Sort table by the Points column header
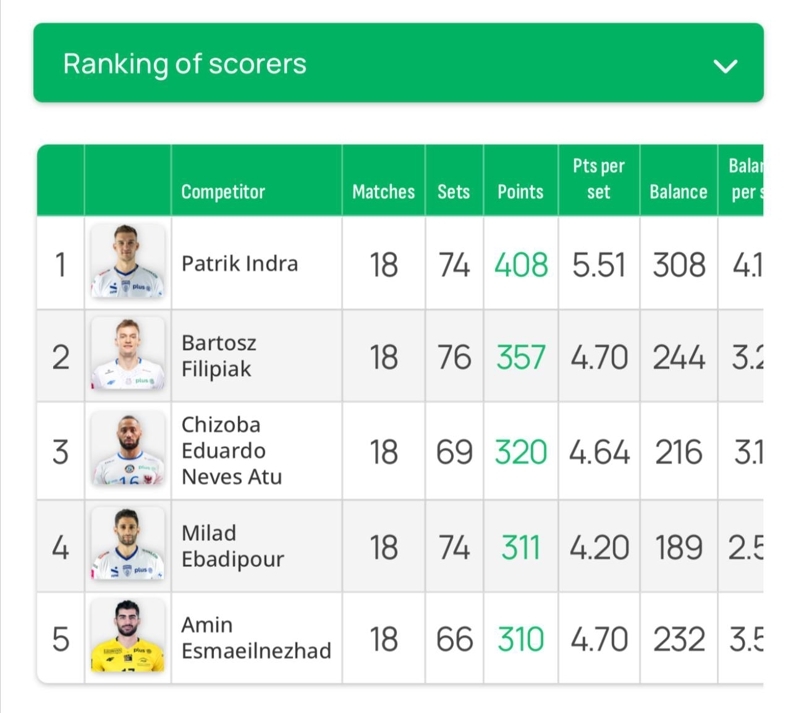 (x=520, y=192)
